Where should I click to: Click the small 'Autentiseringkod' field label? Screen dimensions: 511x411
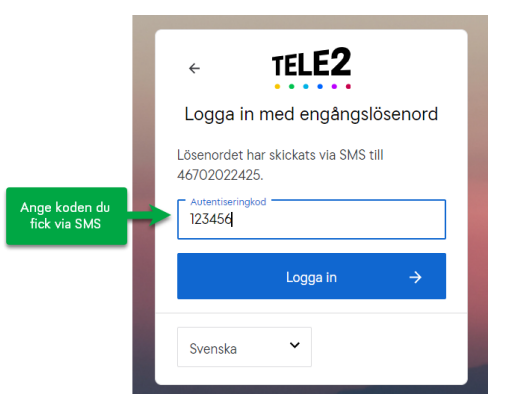228,202
